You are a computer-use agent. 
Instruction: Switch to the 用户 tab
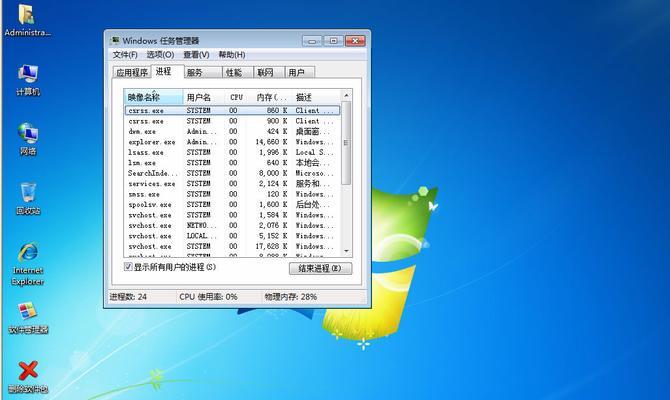(x=300, y=73)
